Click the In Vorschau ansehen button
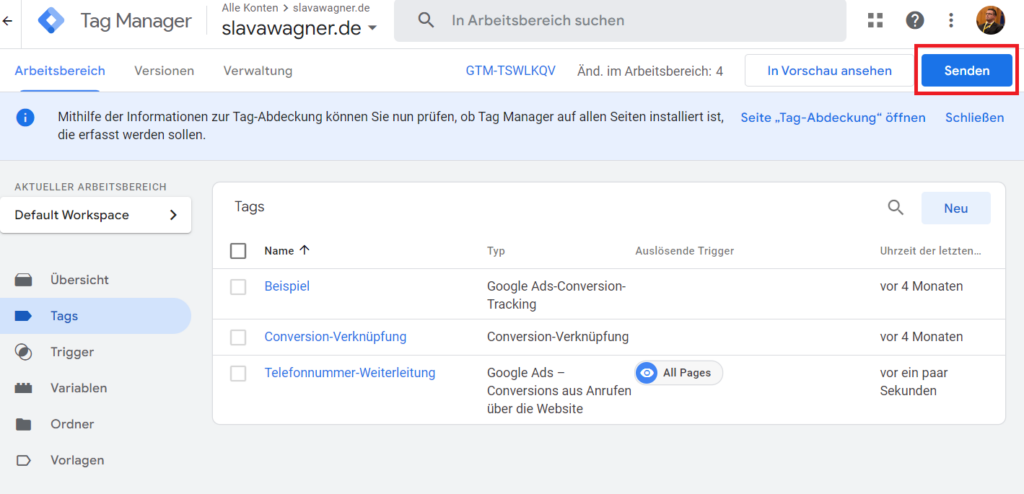This screenshot has height=494, width=1024. coord(829,71)
